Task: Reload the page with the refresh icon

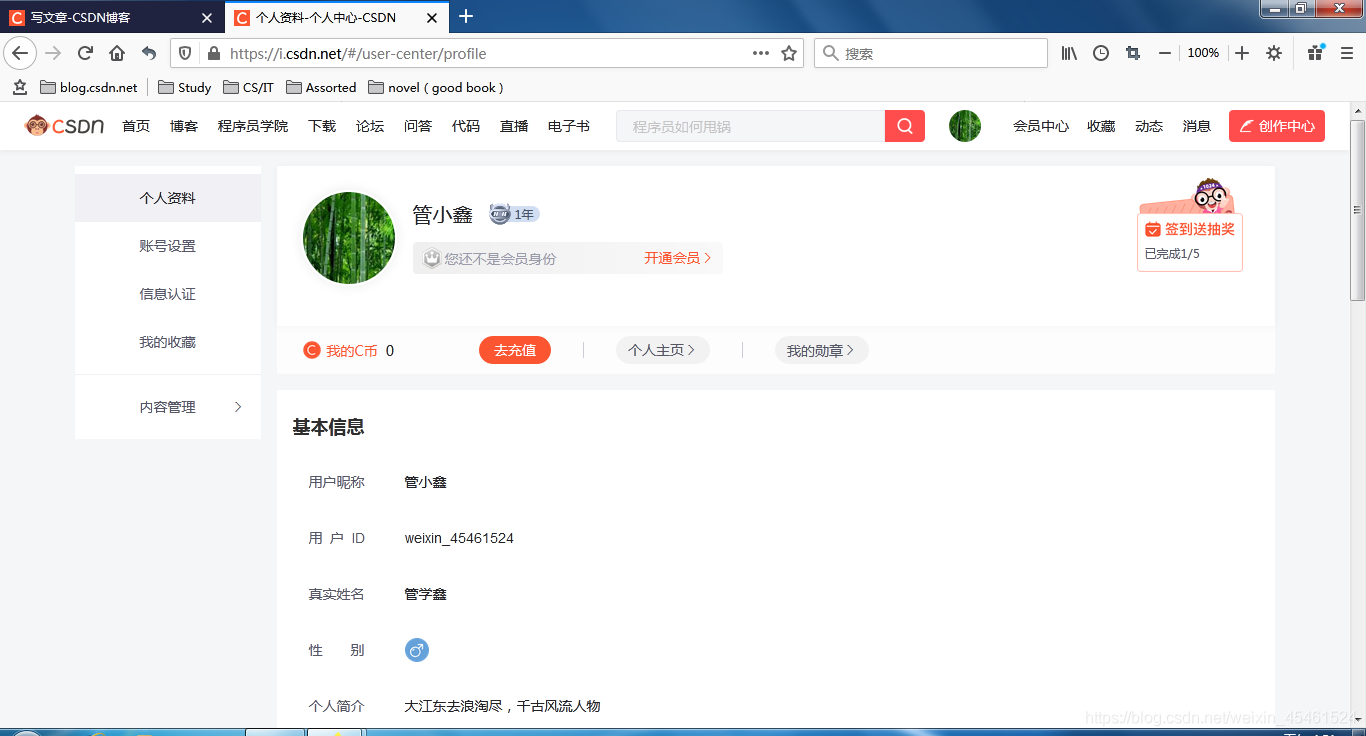Action: (x=86, y=53)
